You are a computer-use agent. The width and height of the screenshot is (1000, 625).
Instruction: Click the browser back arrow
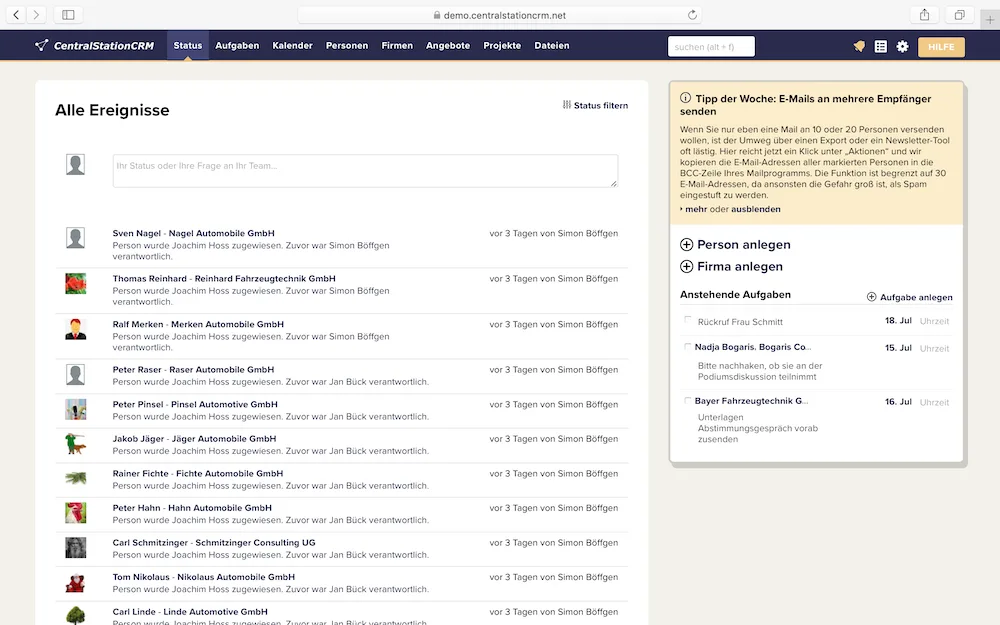[x=16, y=15]
